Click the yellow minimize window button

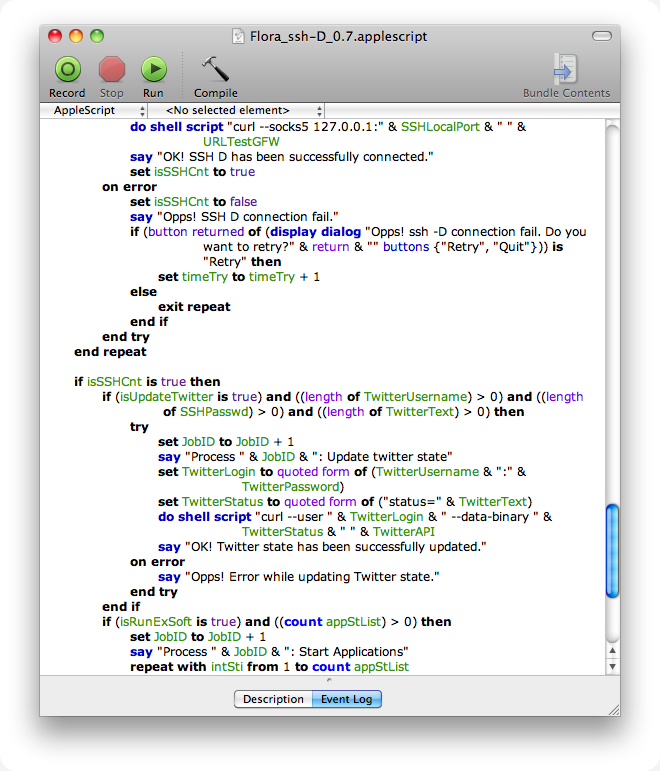[x=76, y=36]
